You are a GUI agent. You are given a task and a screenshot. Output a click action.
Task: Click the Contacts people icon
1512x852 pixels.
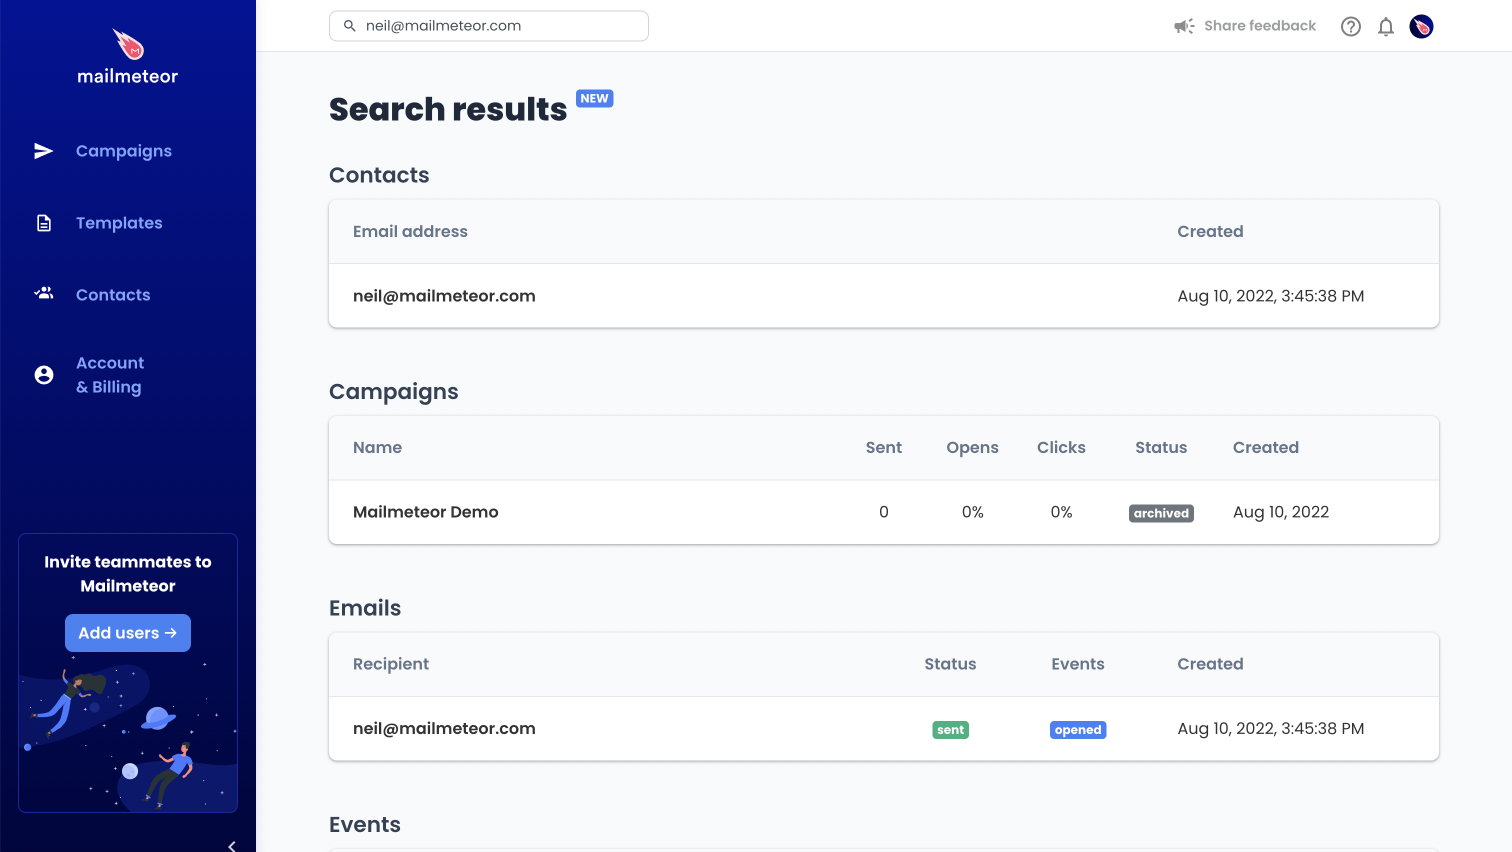(x=44, y=294)
